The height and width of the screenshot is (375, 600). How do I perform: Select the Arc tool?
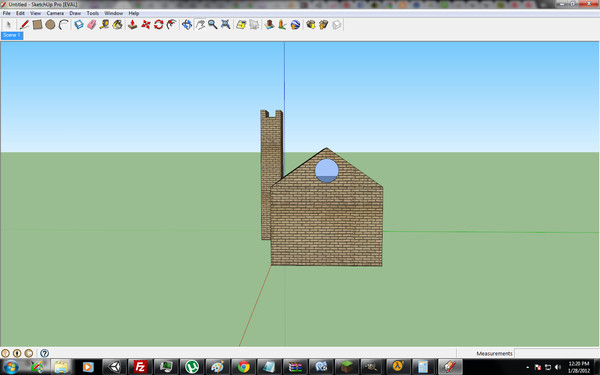point(64,25)
